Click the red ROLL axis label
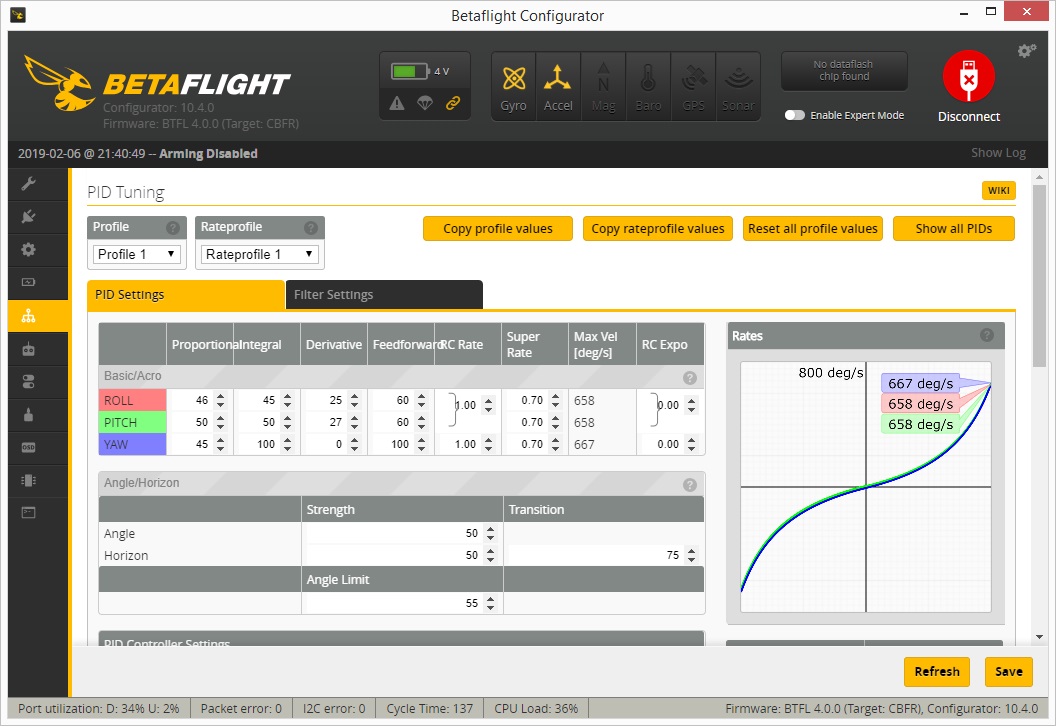Image resolution: width=1056 pixels, height=726 pixels. point(132,400)
